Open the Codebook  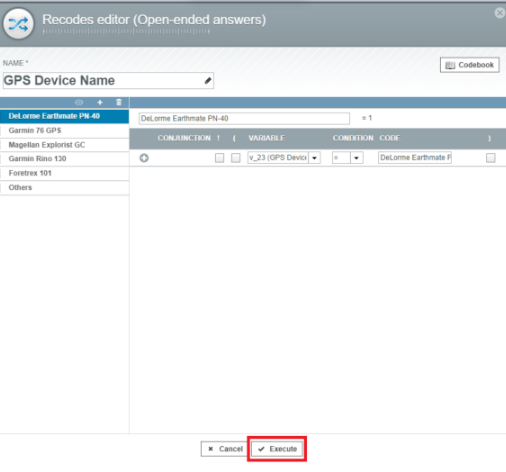[x=470, y=65]
